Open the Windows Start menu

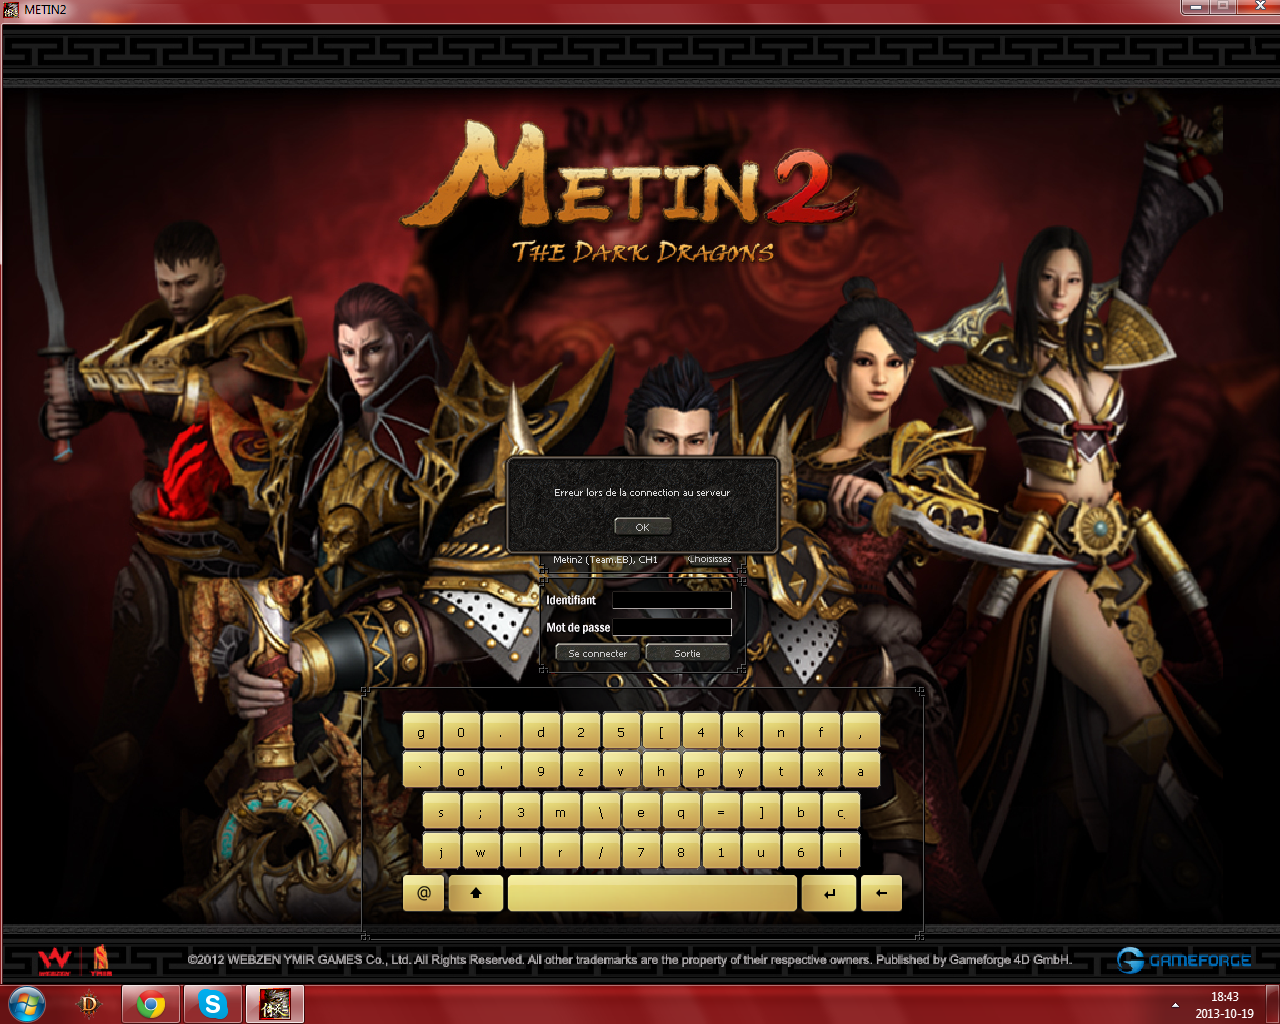tap(27, 1004)
